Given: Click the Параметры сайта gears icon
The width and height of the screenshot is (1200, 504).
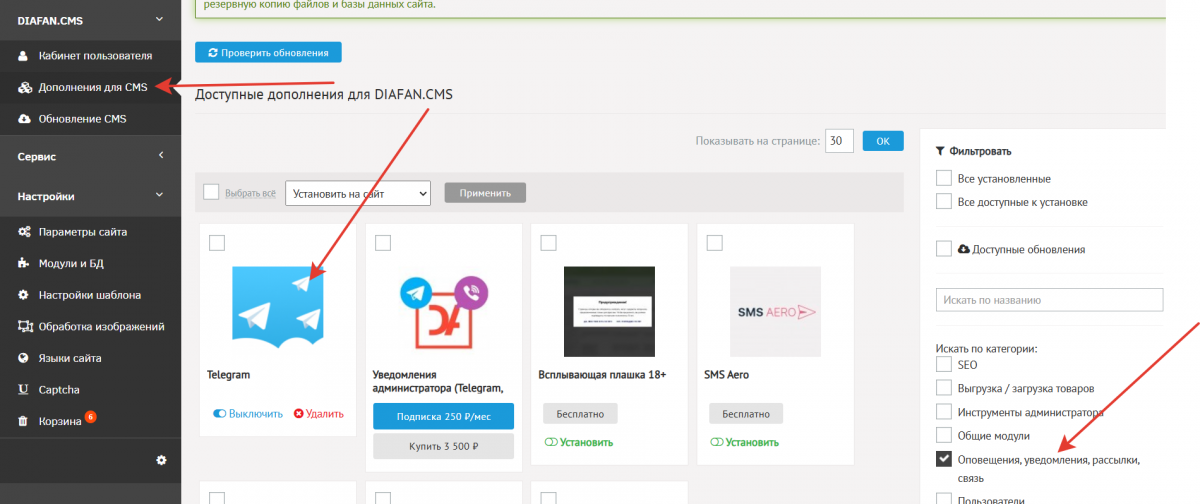Looking at the screenshot, I should [25, 232].
